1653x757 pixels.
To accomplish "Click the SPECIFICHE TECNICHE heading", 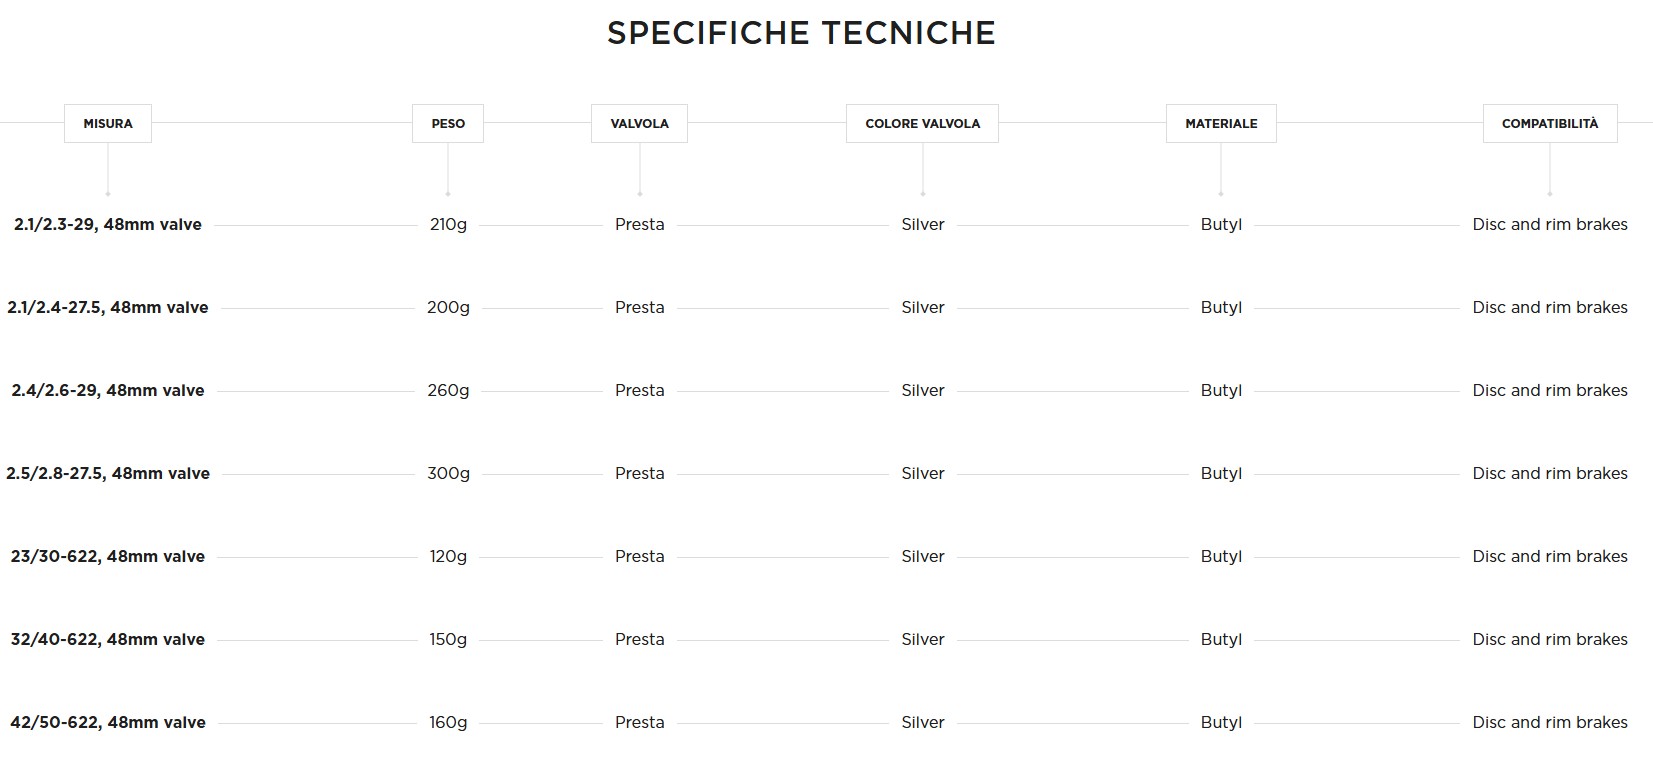I will click(x=801, y=33).
